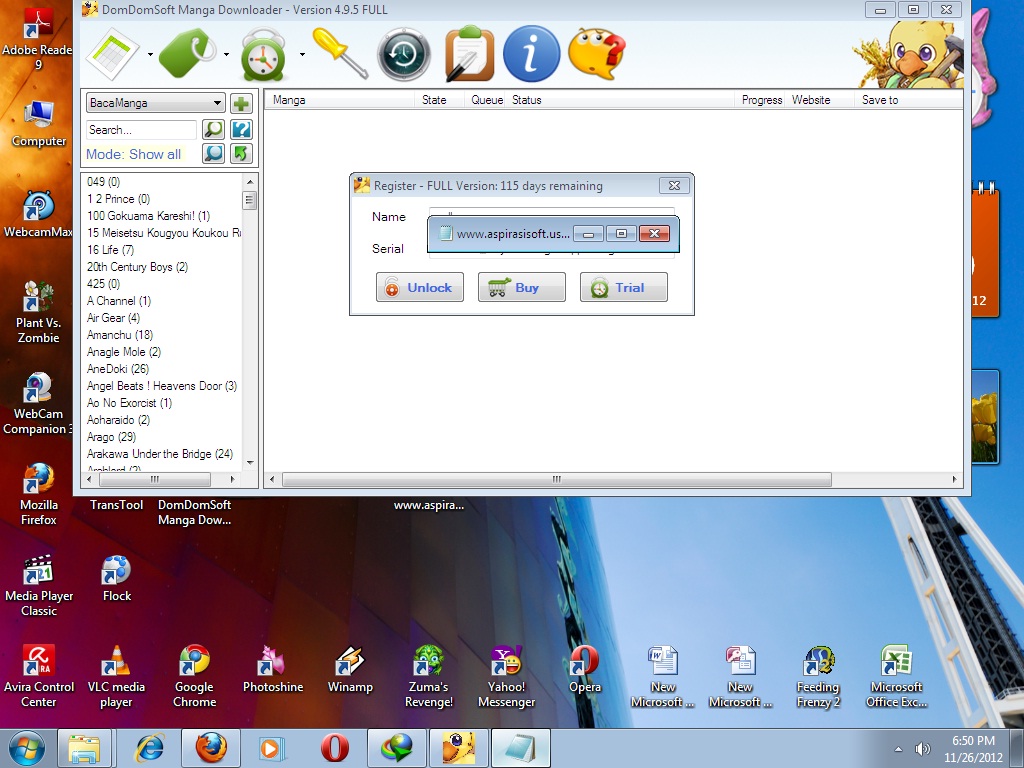Image resolution: width=1024 pixels, height=768 pixels.
Task: Open Winamp desktop shortcut
Action: coord(350,669)
